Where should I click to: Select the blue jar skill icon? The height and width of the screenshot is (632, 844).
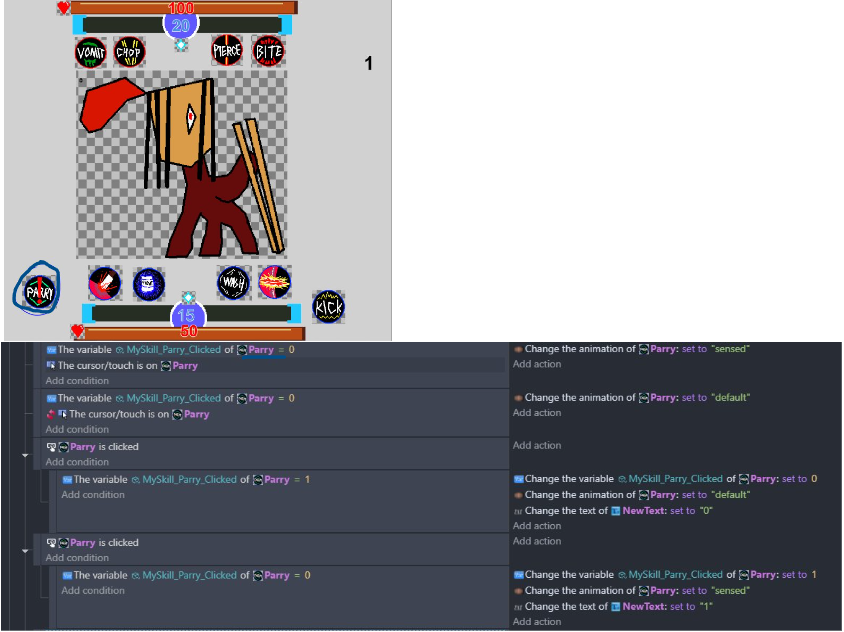point(149,284)
